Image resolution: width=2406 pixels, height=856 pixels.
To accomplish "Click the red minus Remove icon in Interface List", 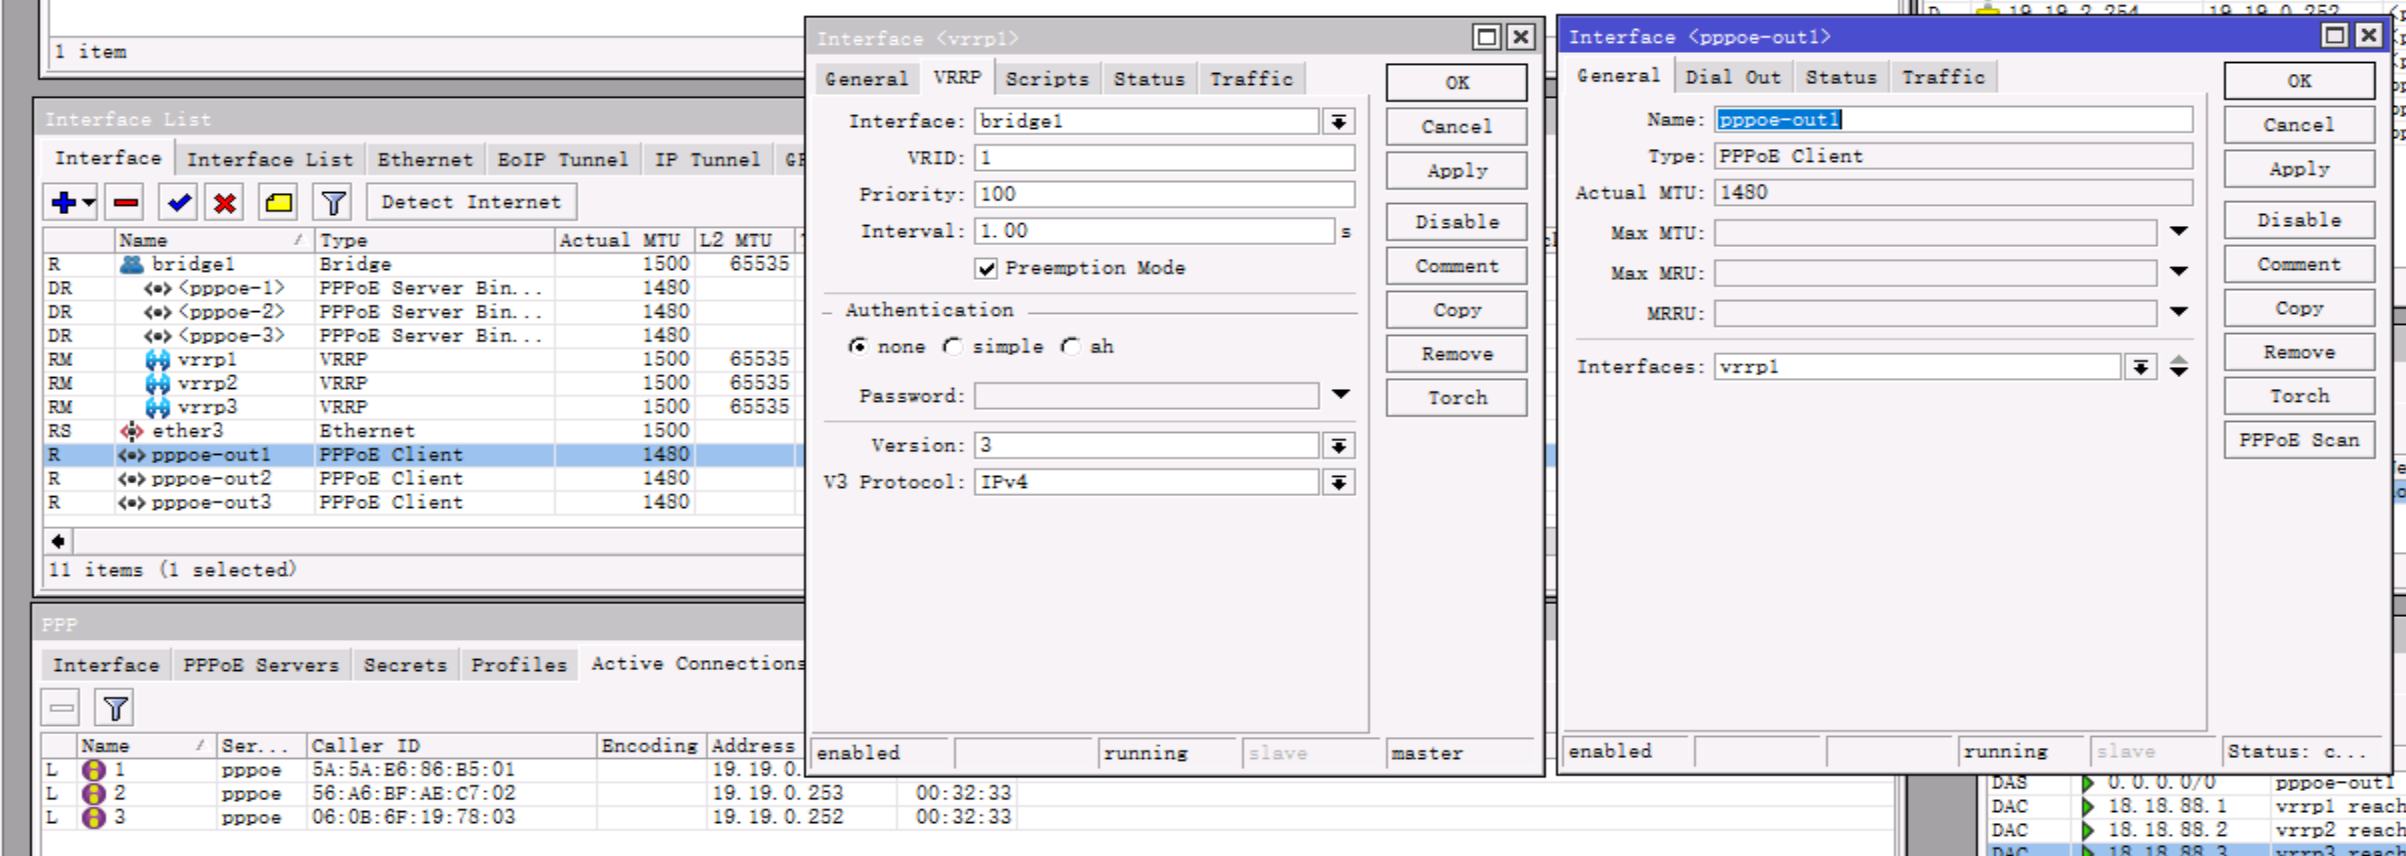I will coord(126,202).
